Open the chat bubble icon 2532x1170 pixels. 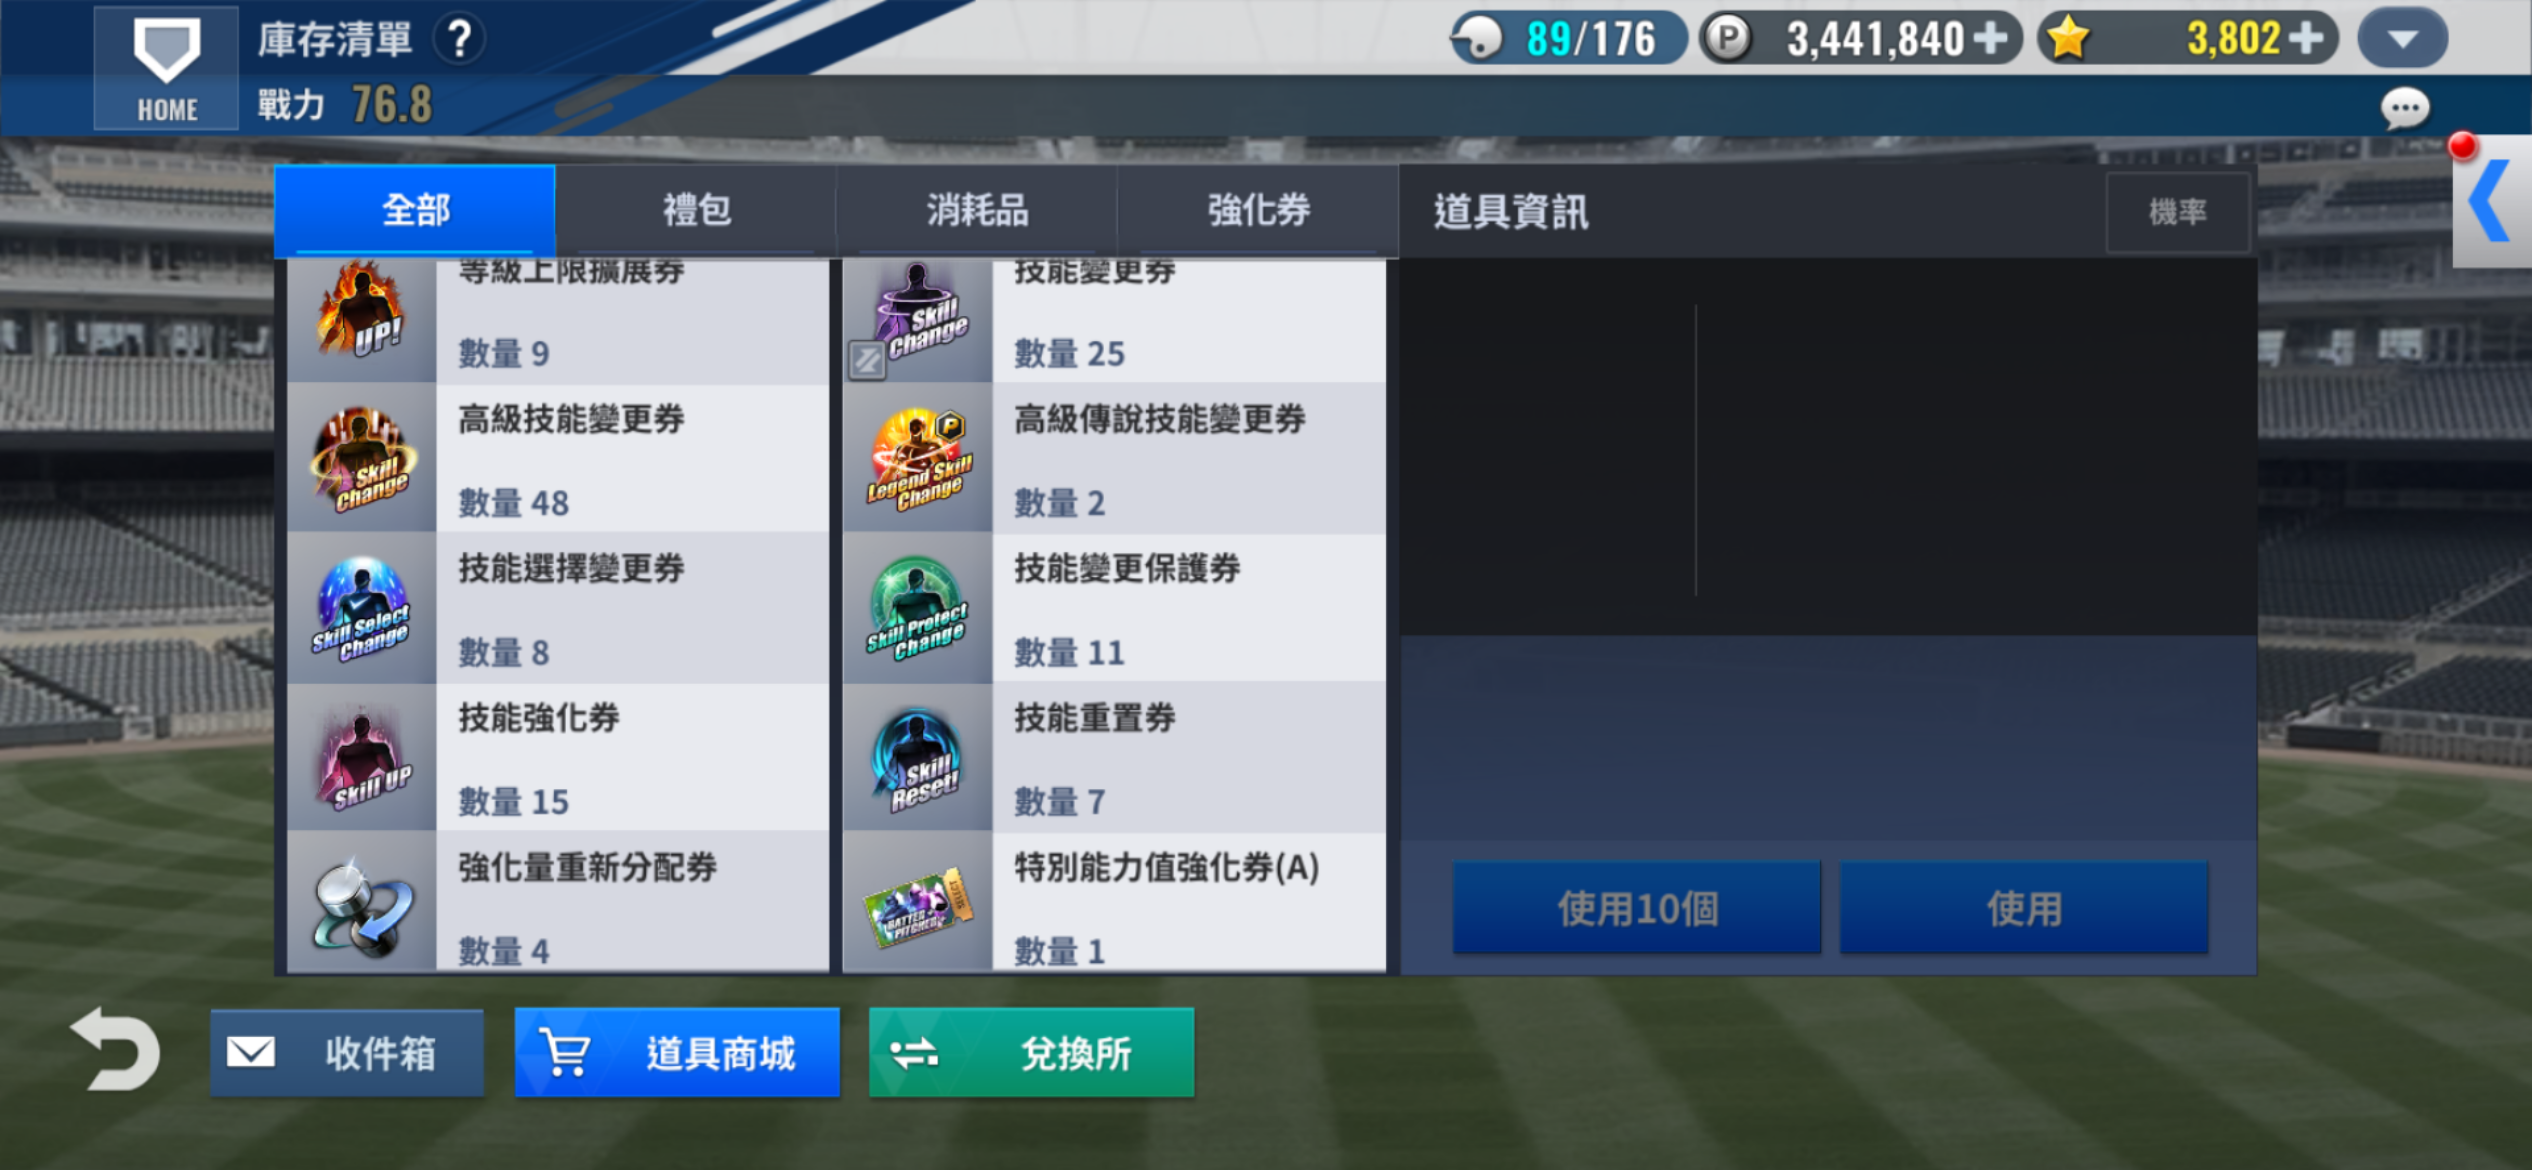(x=2404, y=108)
